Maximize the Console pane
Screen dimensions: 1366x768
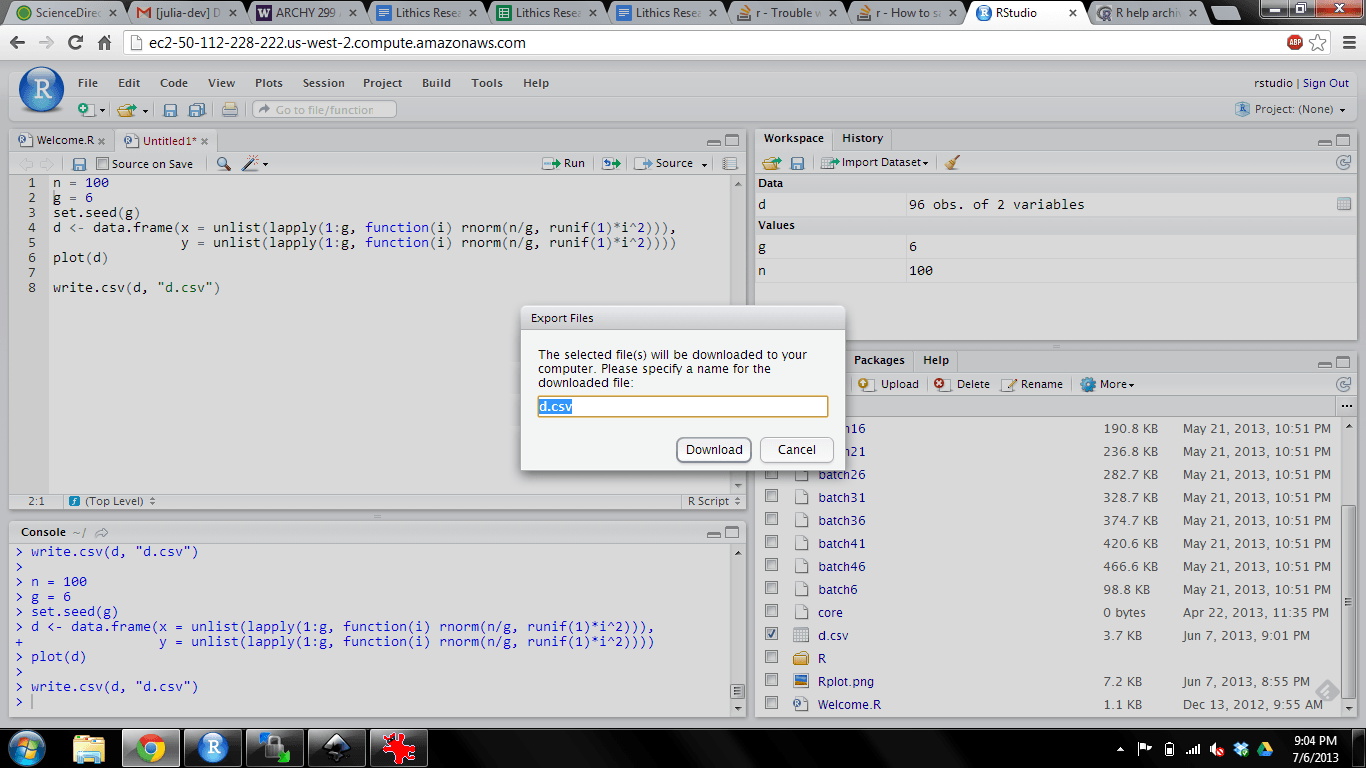pyautogui.click(x=732, y=532)
